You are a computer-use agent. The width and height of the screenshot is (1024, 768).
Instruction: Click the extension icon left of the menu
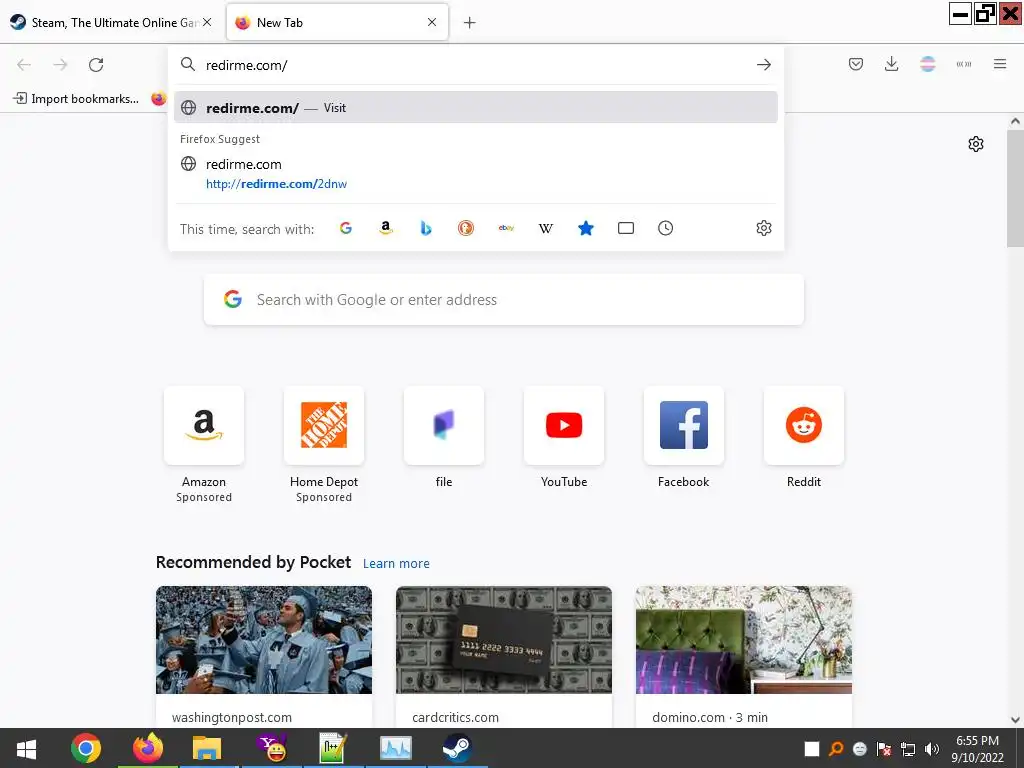[x=964, y=64]
